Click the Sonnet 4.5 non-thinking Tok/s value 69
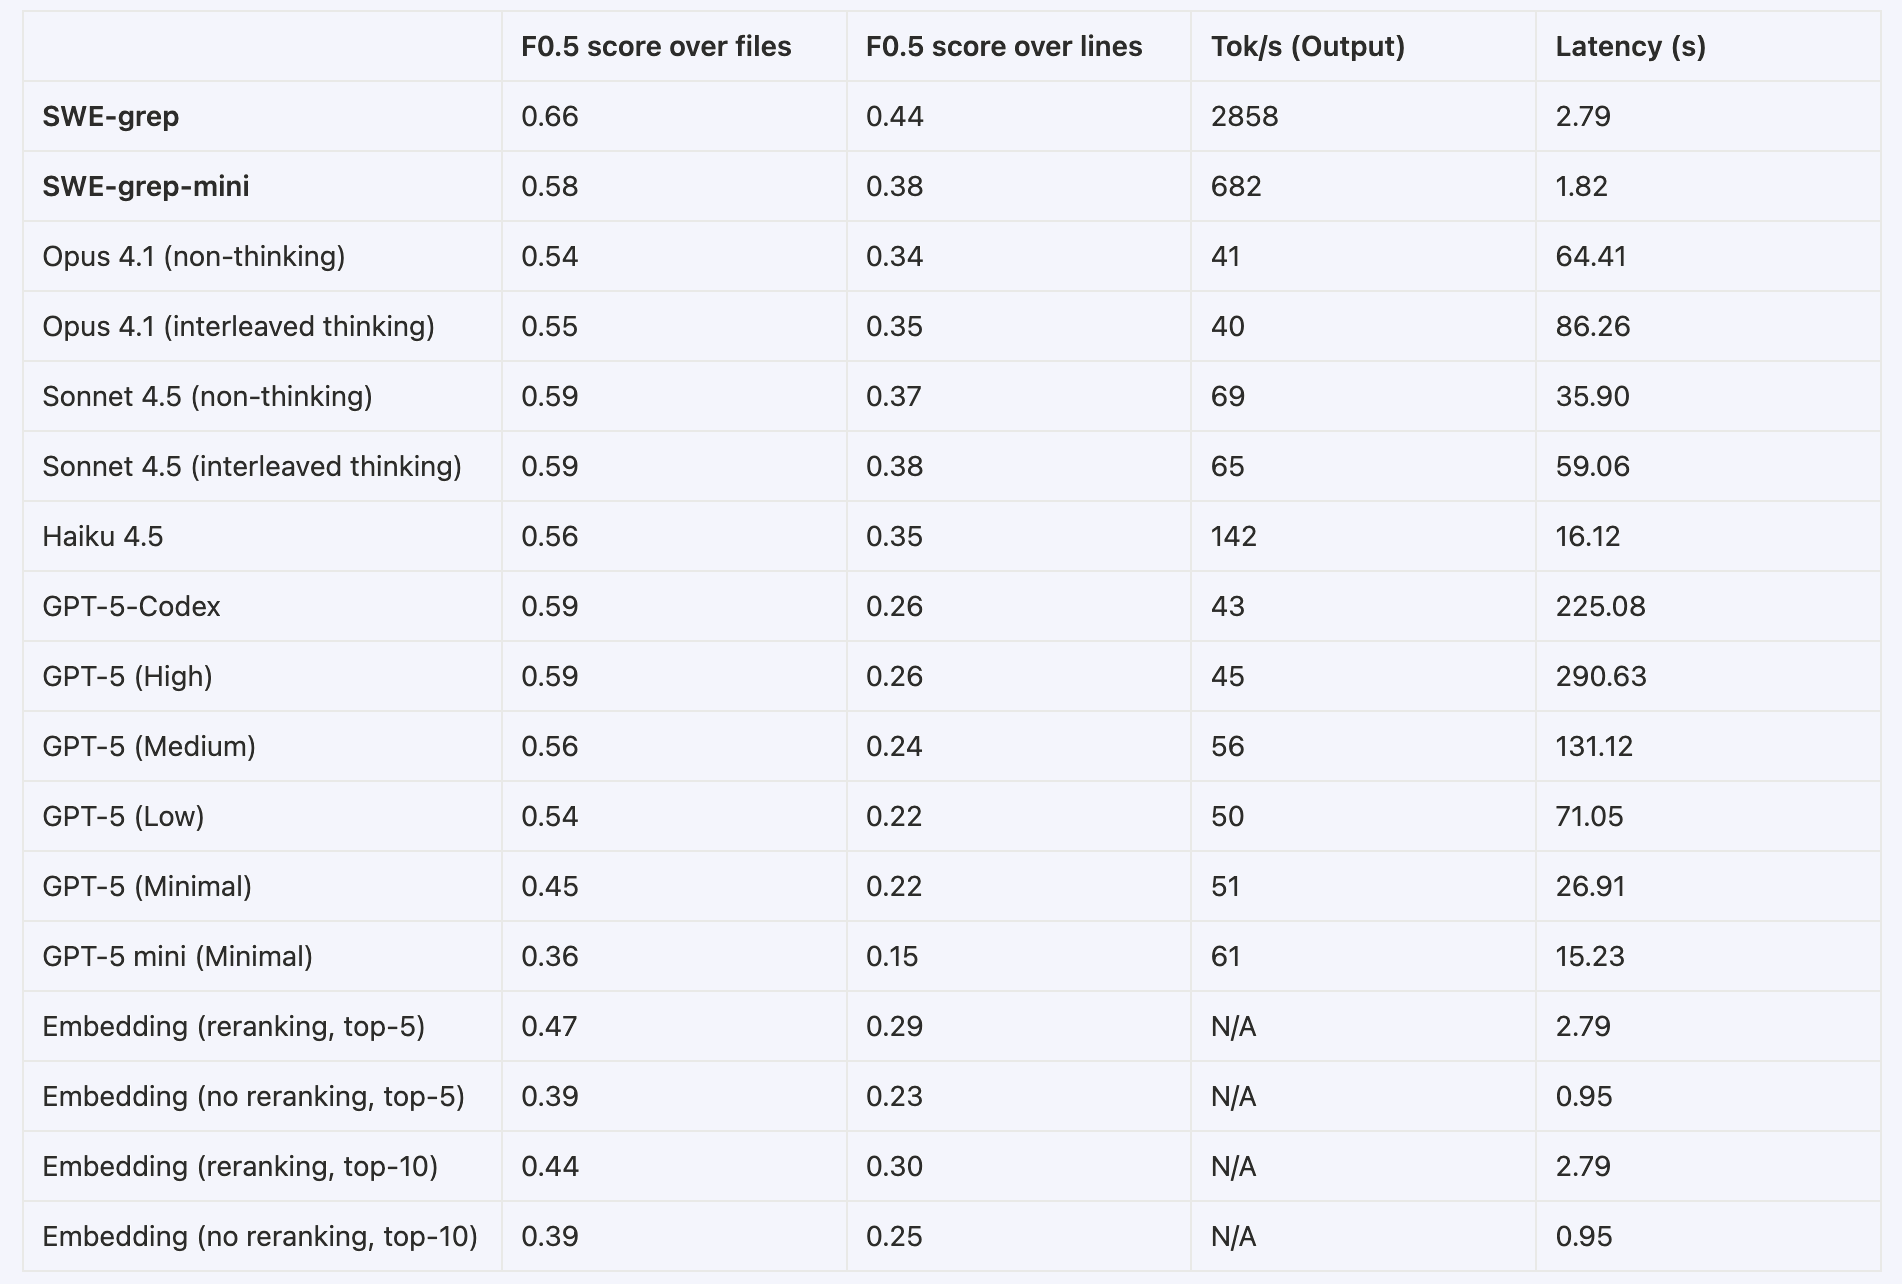 point(1228,397)
